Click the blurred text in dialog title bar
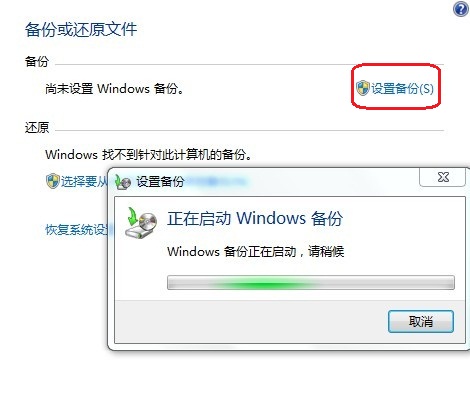 pos(215,182)
